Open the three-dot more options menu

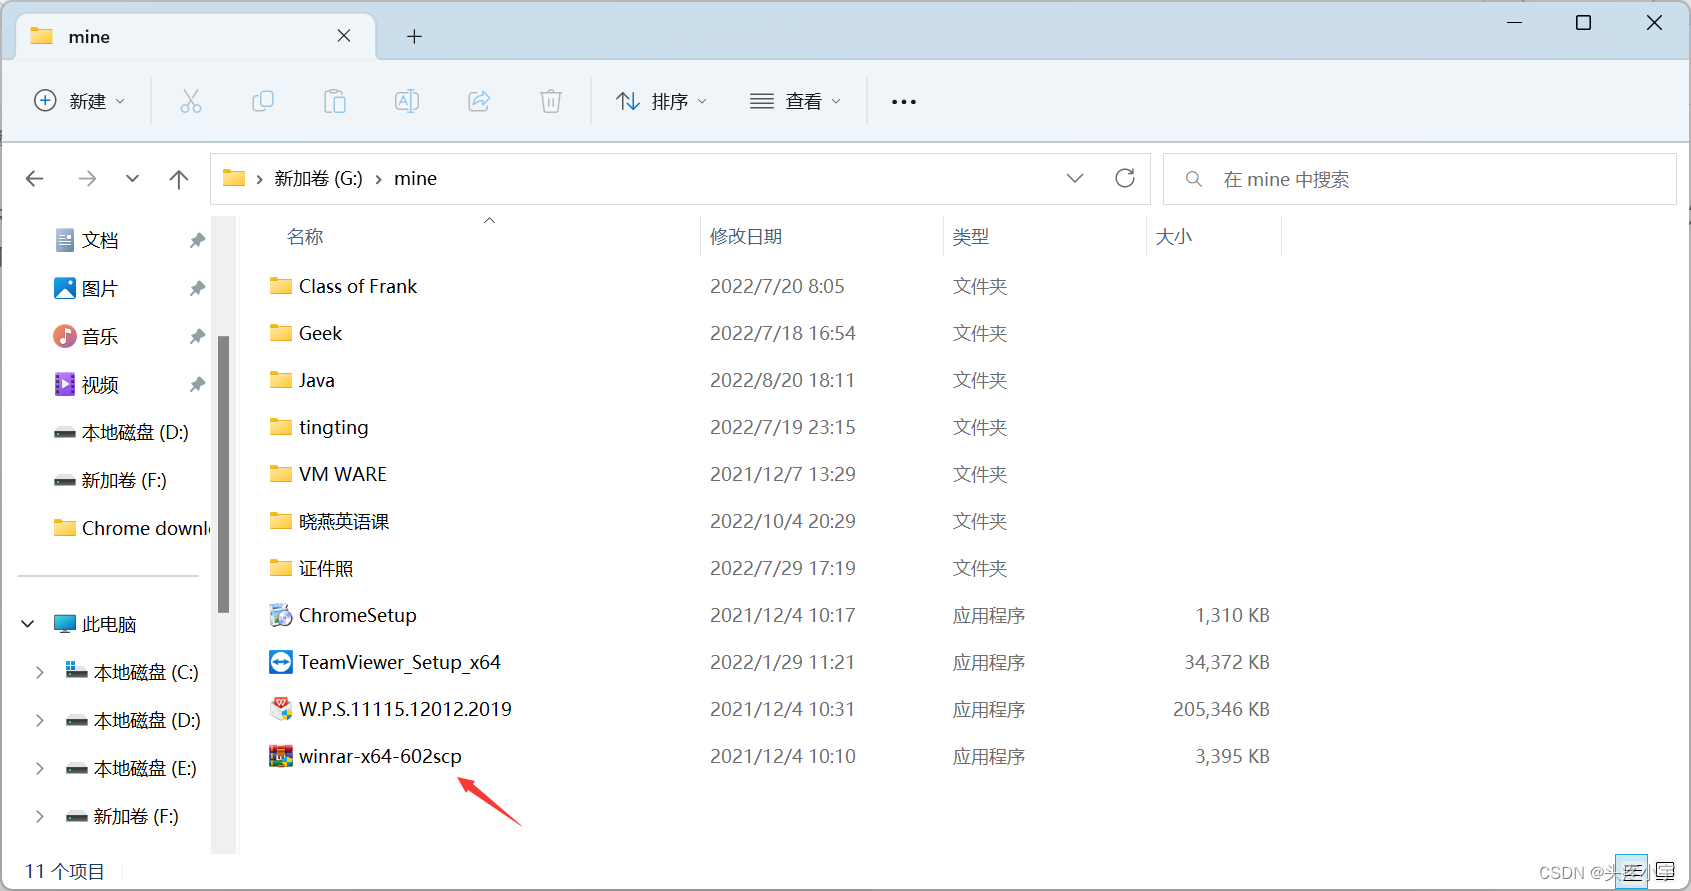click(x=904, y=102)
